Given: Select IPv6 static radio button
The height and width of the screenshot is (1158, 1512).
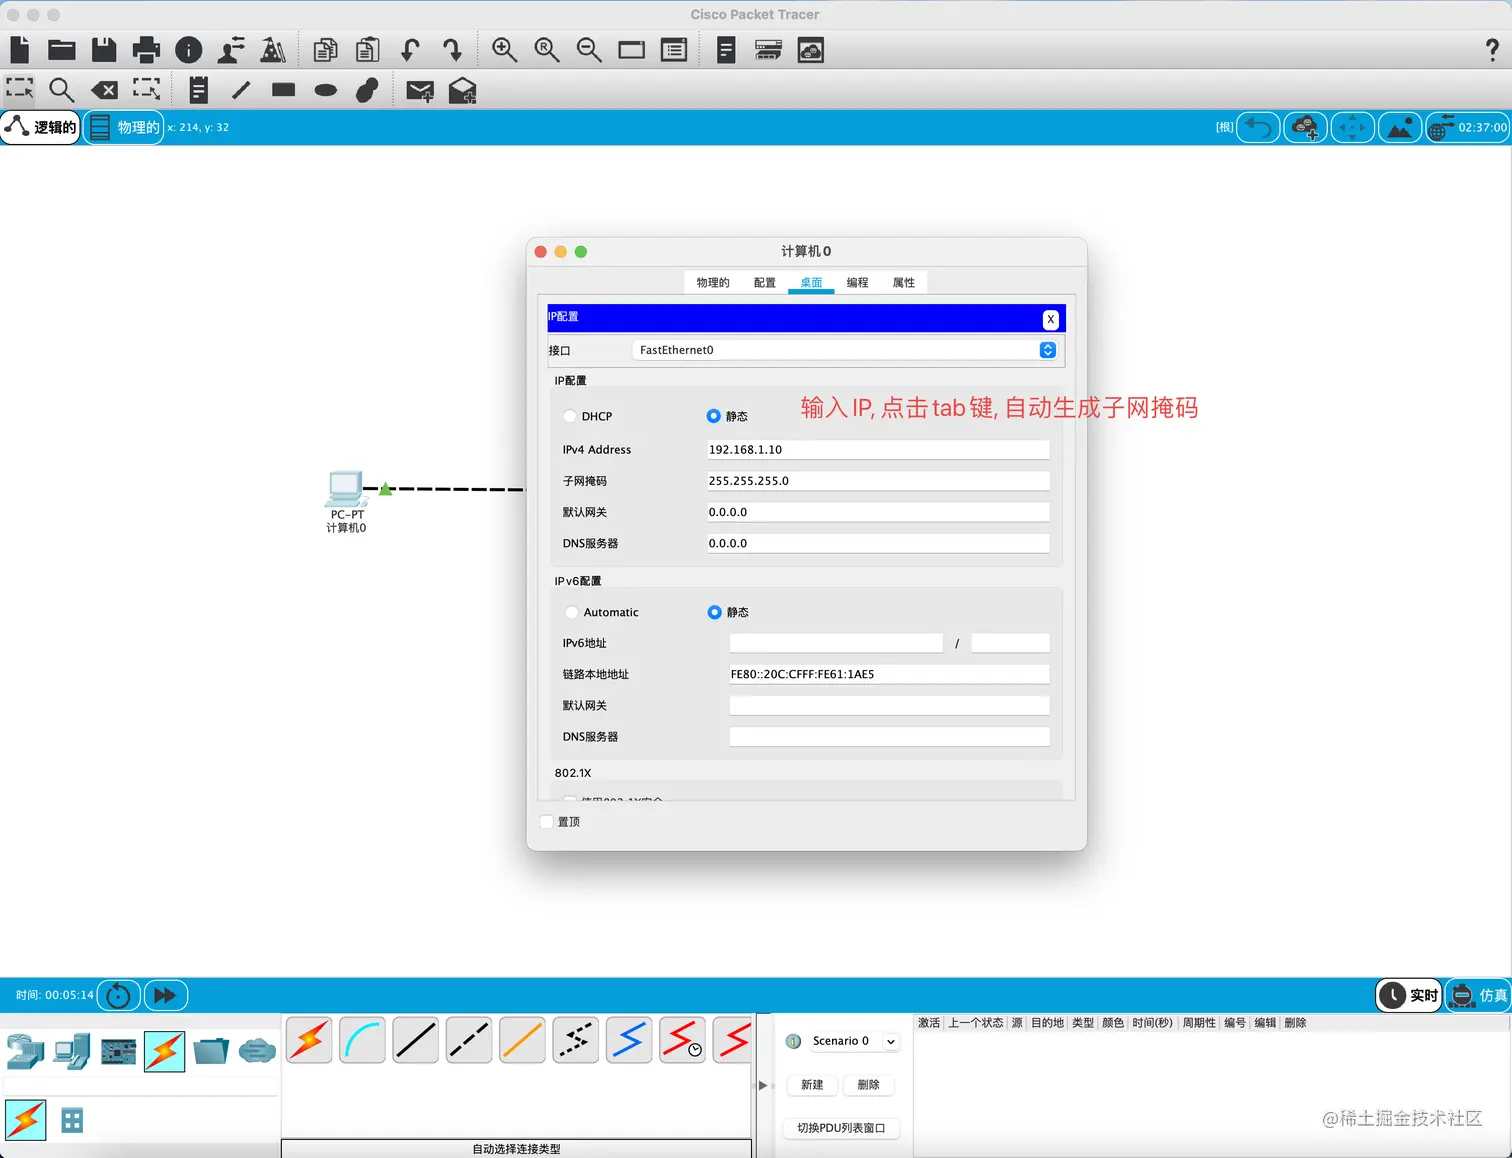Looking at the screenshot, I should [714, 612].
